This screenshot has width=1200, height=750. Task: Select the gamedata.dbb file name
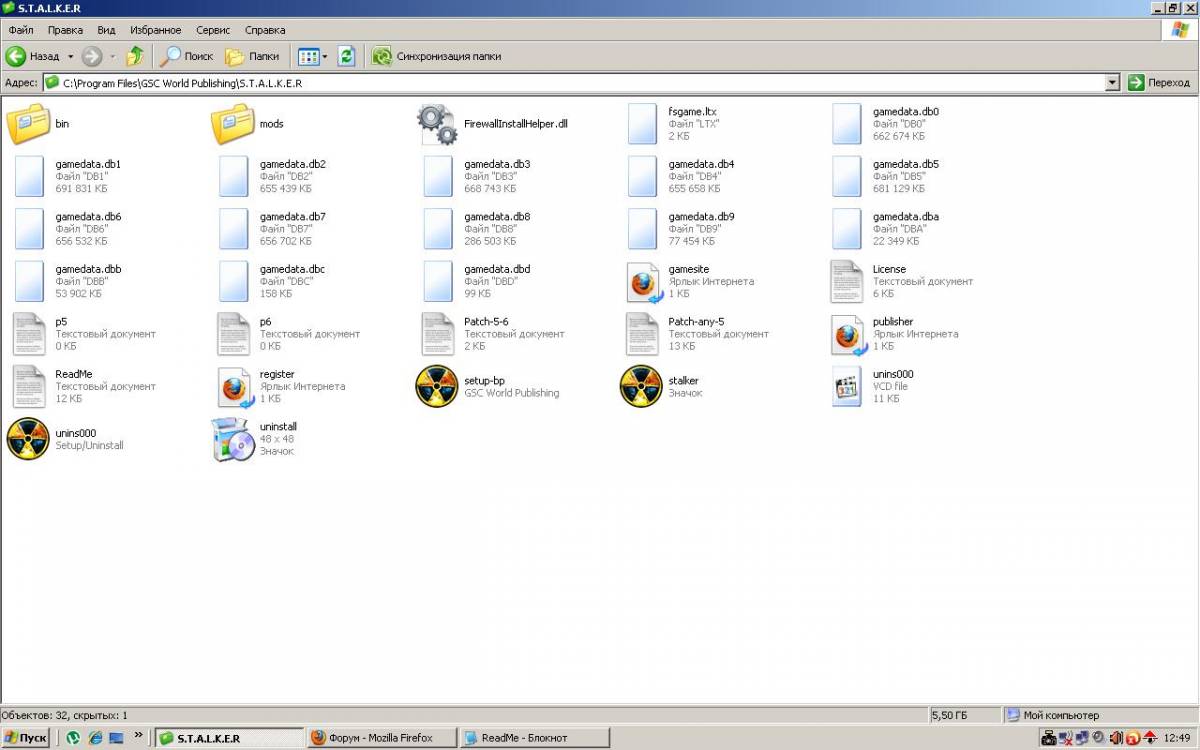coord(88,269)
